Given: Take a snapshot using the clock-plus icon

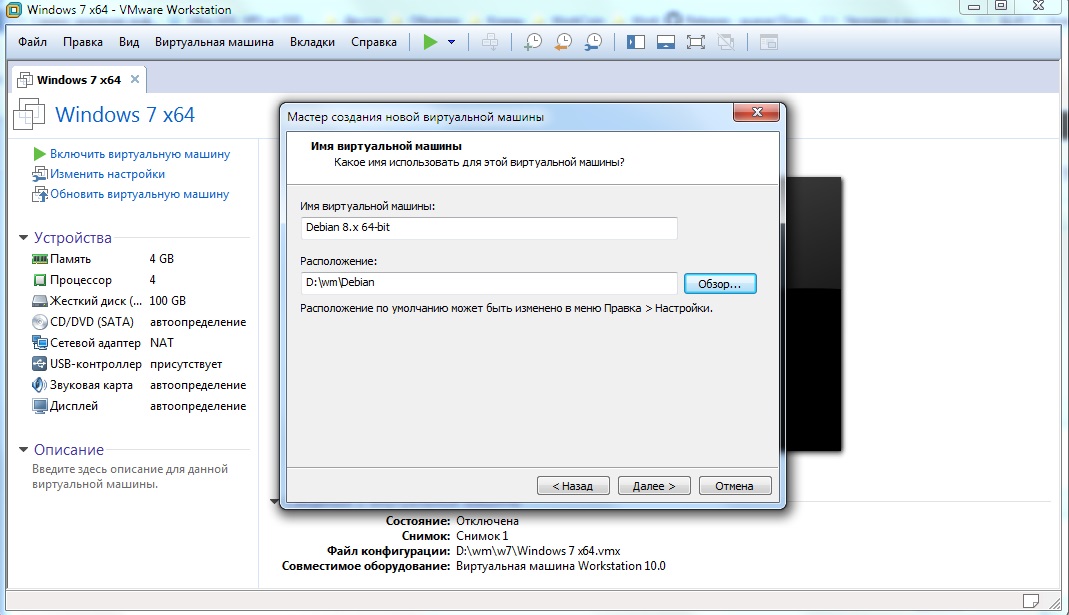Looking at the screenshot, I should tap(532, 42).
